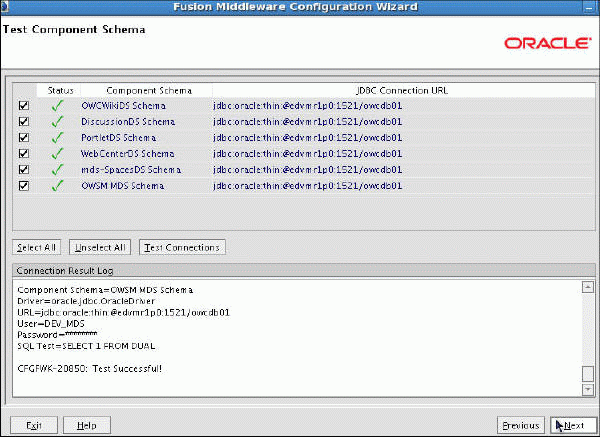Click the masked Password log line

pyautogui.click(x=57, y=335)
